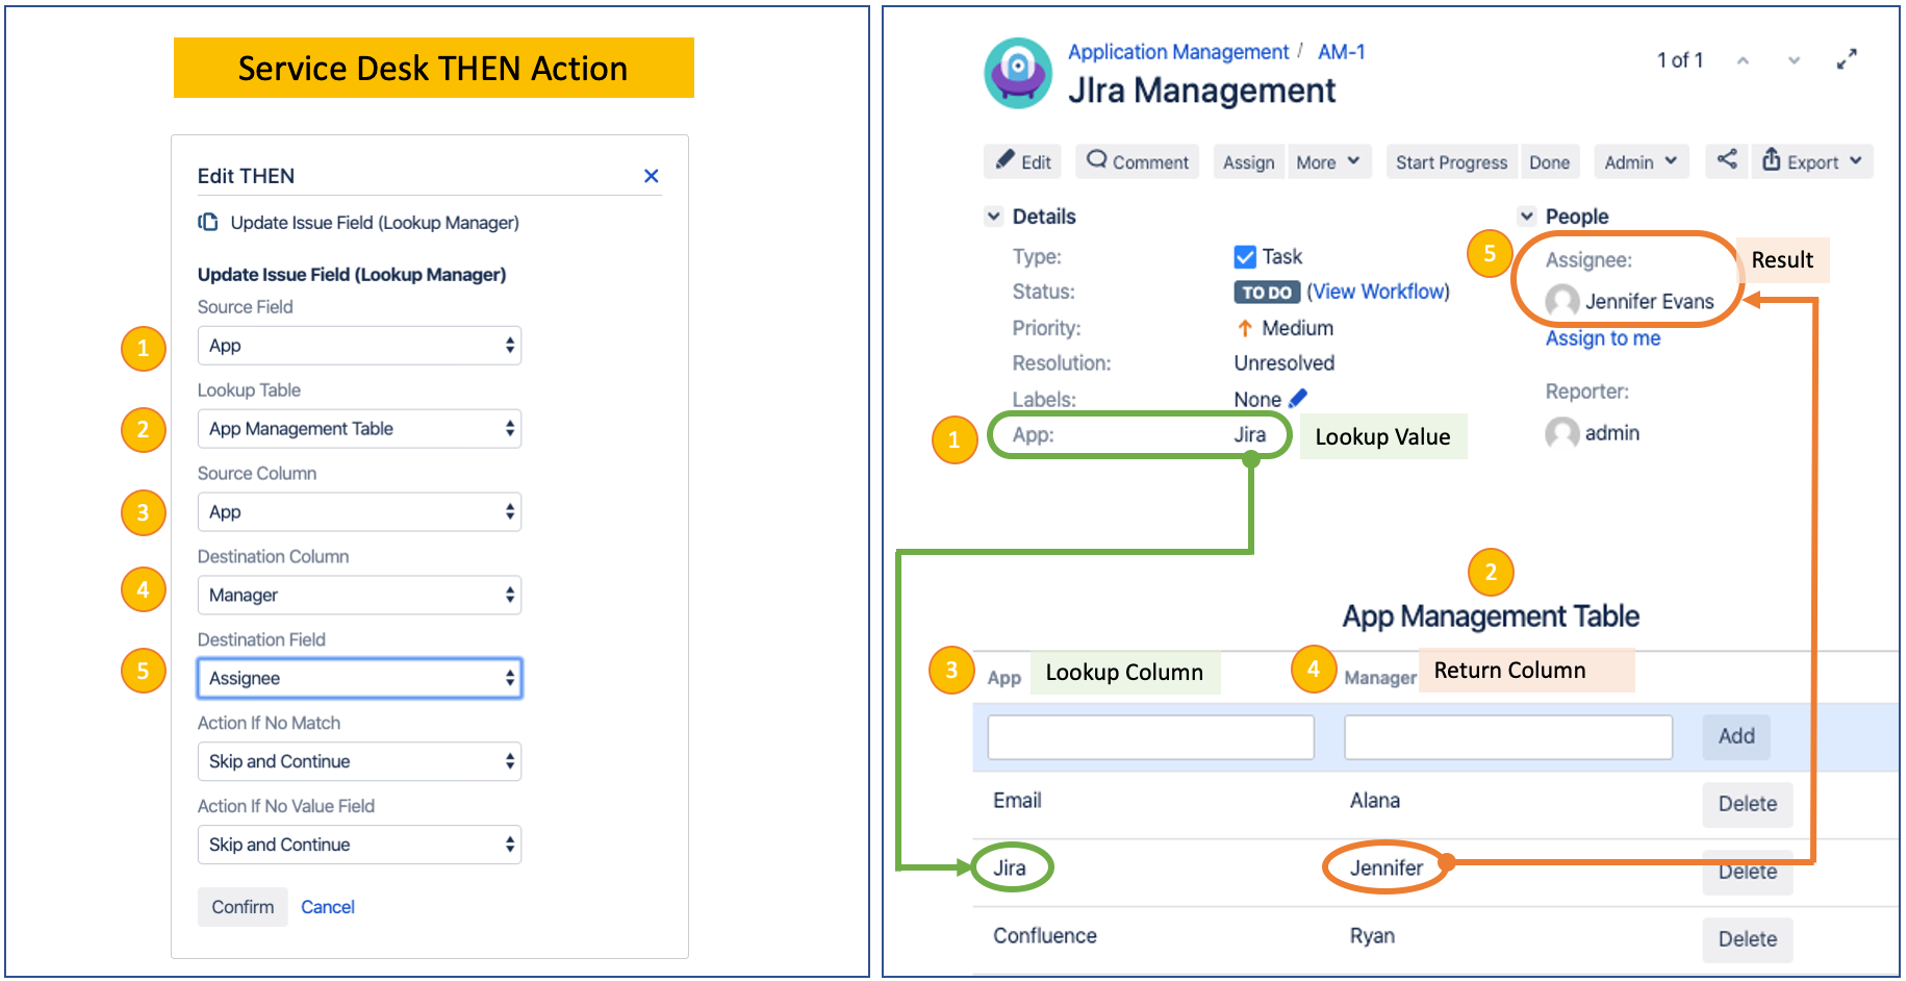The width and height of the screenshot is (1906, 981).
Task: Open the Admin menu
Action: (1640, 162)
